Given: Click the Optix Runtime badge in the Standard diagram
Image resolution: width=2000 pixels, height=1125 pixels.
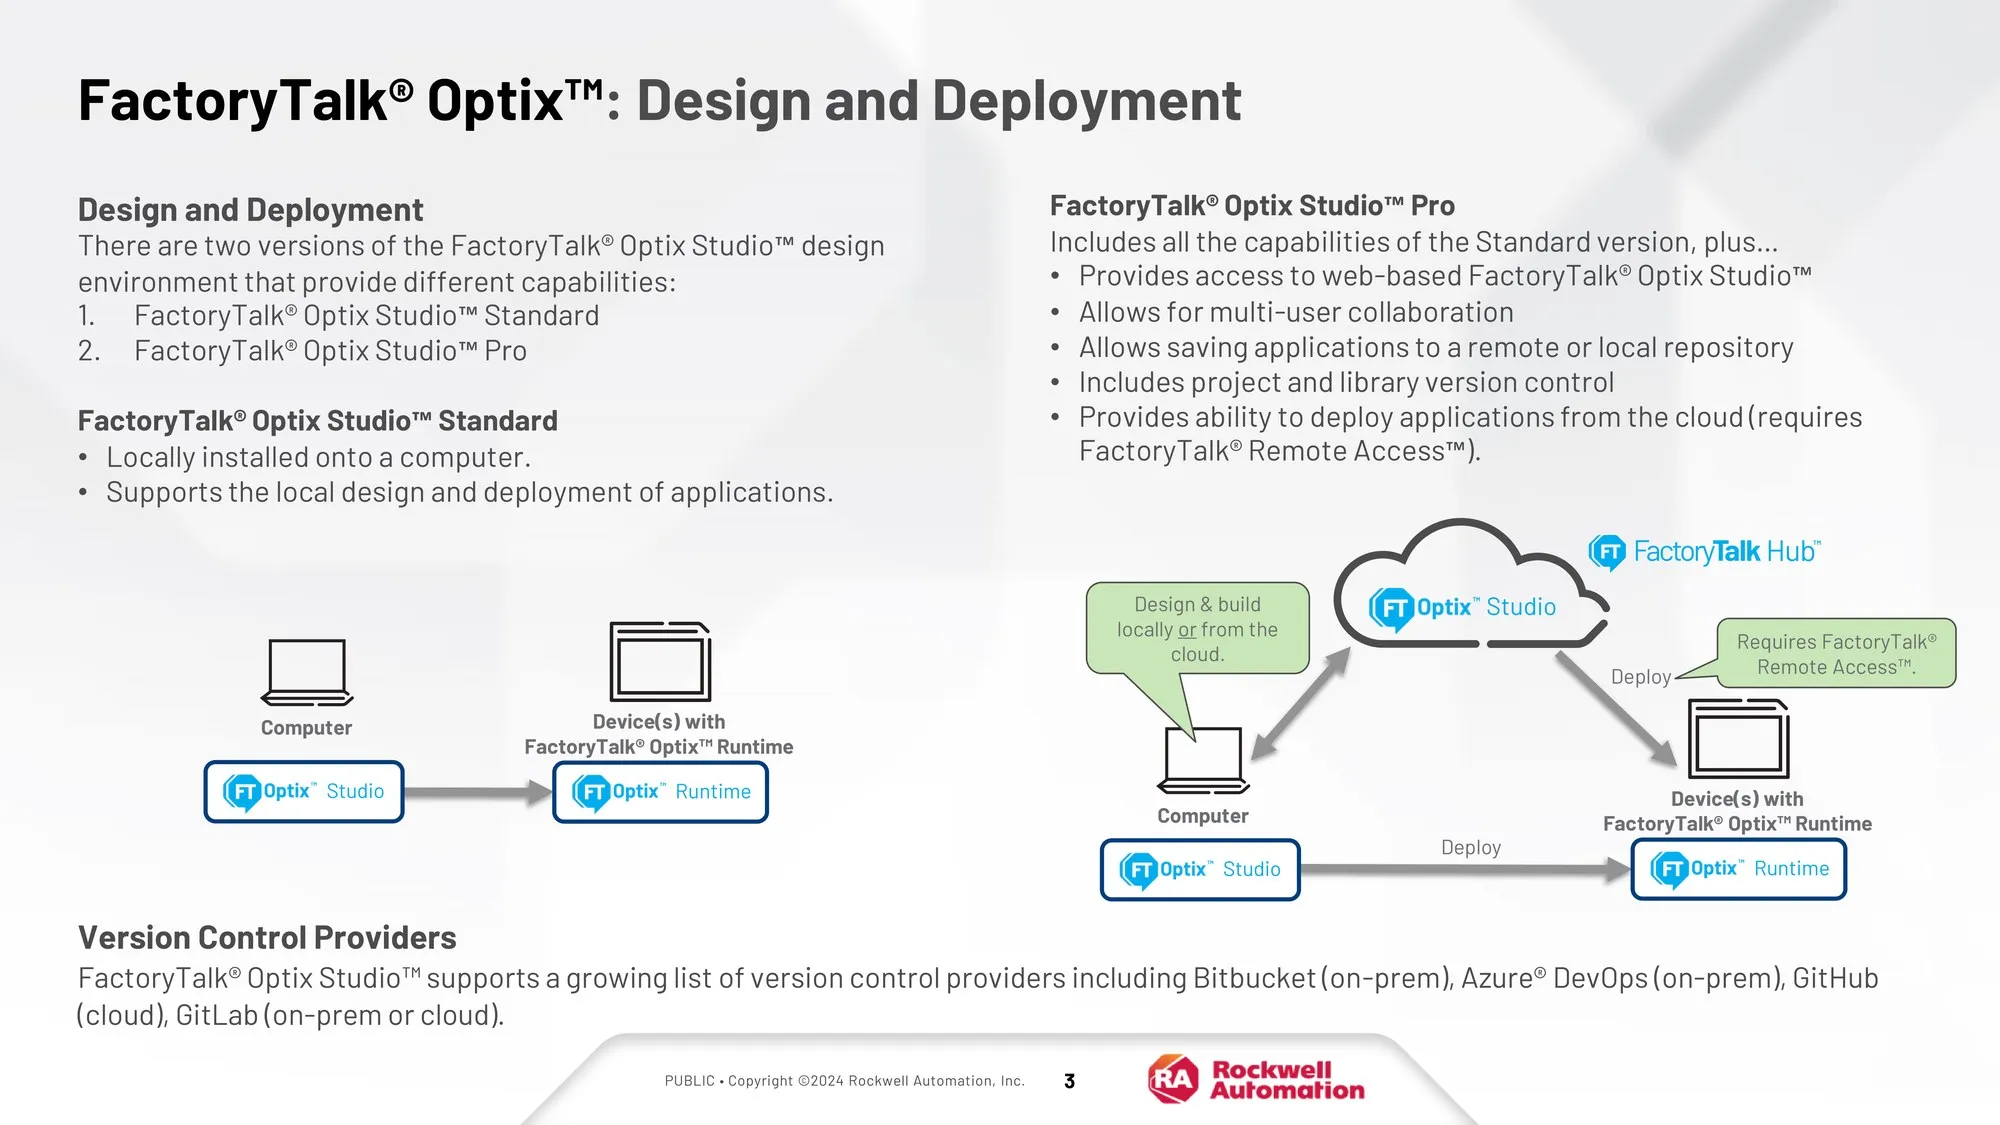Looking at the screenshot, I should pos(661,792).
